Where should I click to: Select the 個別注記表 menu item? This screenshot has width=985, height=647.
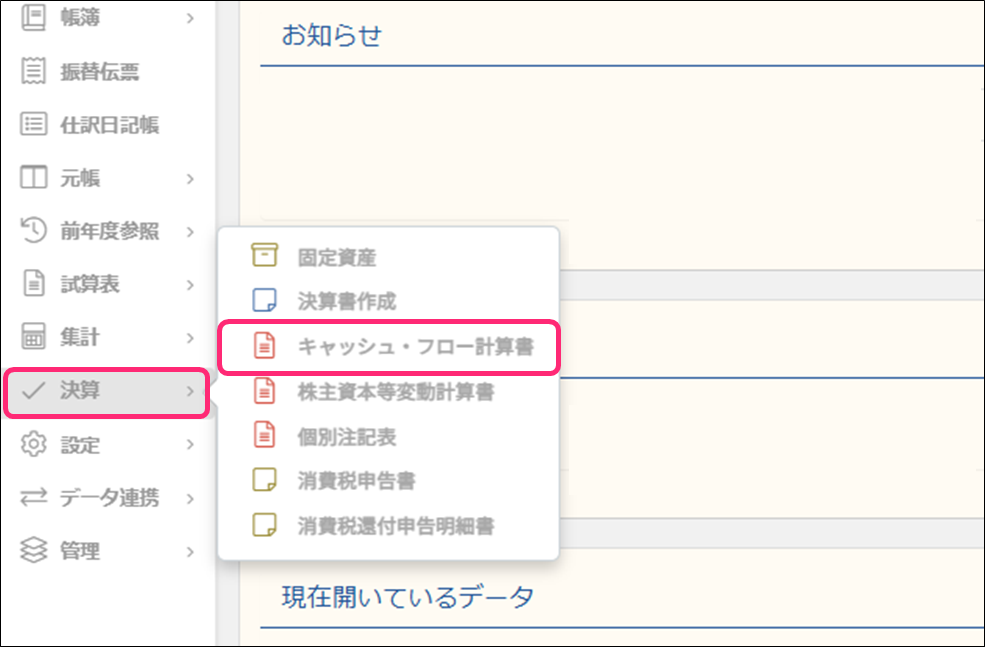pyautogui.click(x=347, y=437)
